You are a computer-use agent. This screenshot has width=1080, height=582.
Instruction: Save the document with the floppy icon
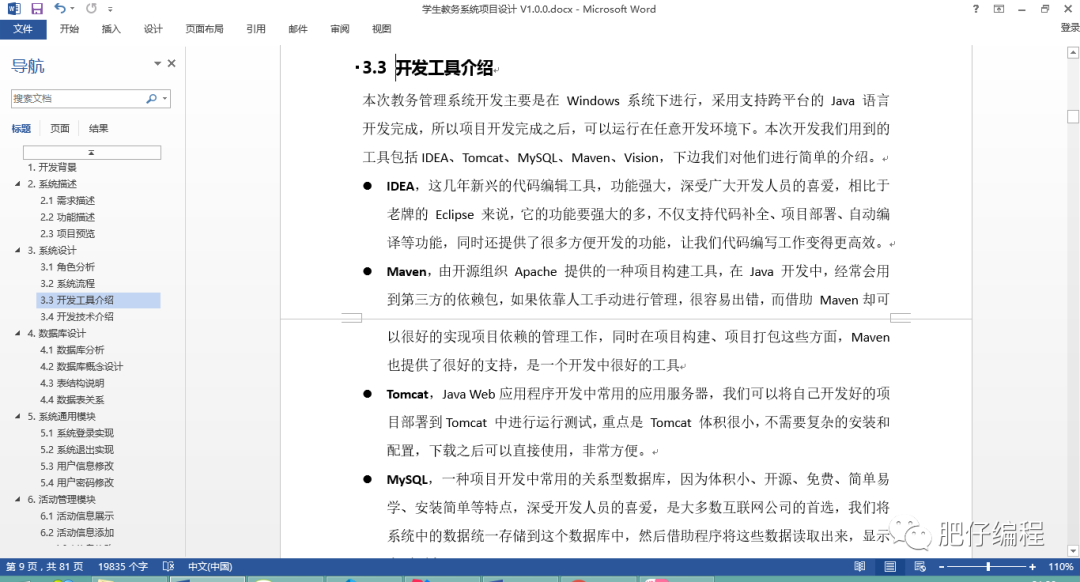point(37,9)
